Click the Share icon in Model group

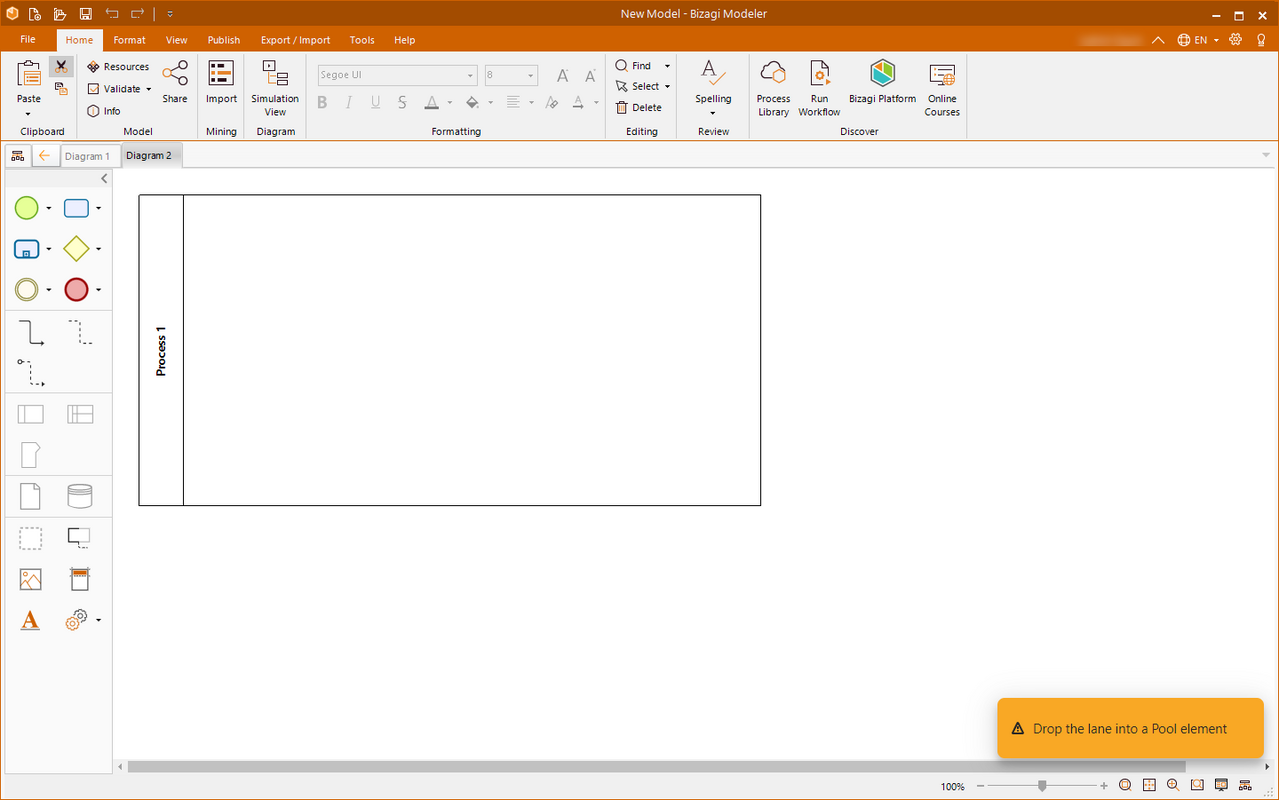(x=175, y=82)
